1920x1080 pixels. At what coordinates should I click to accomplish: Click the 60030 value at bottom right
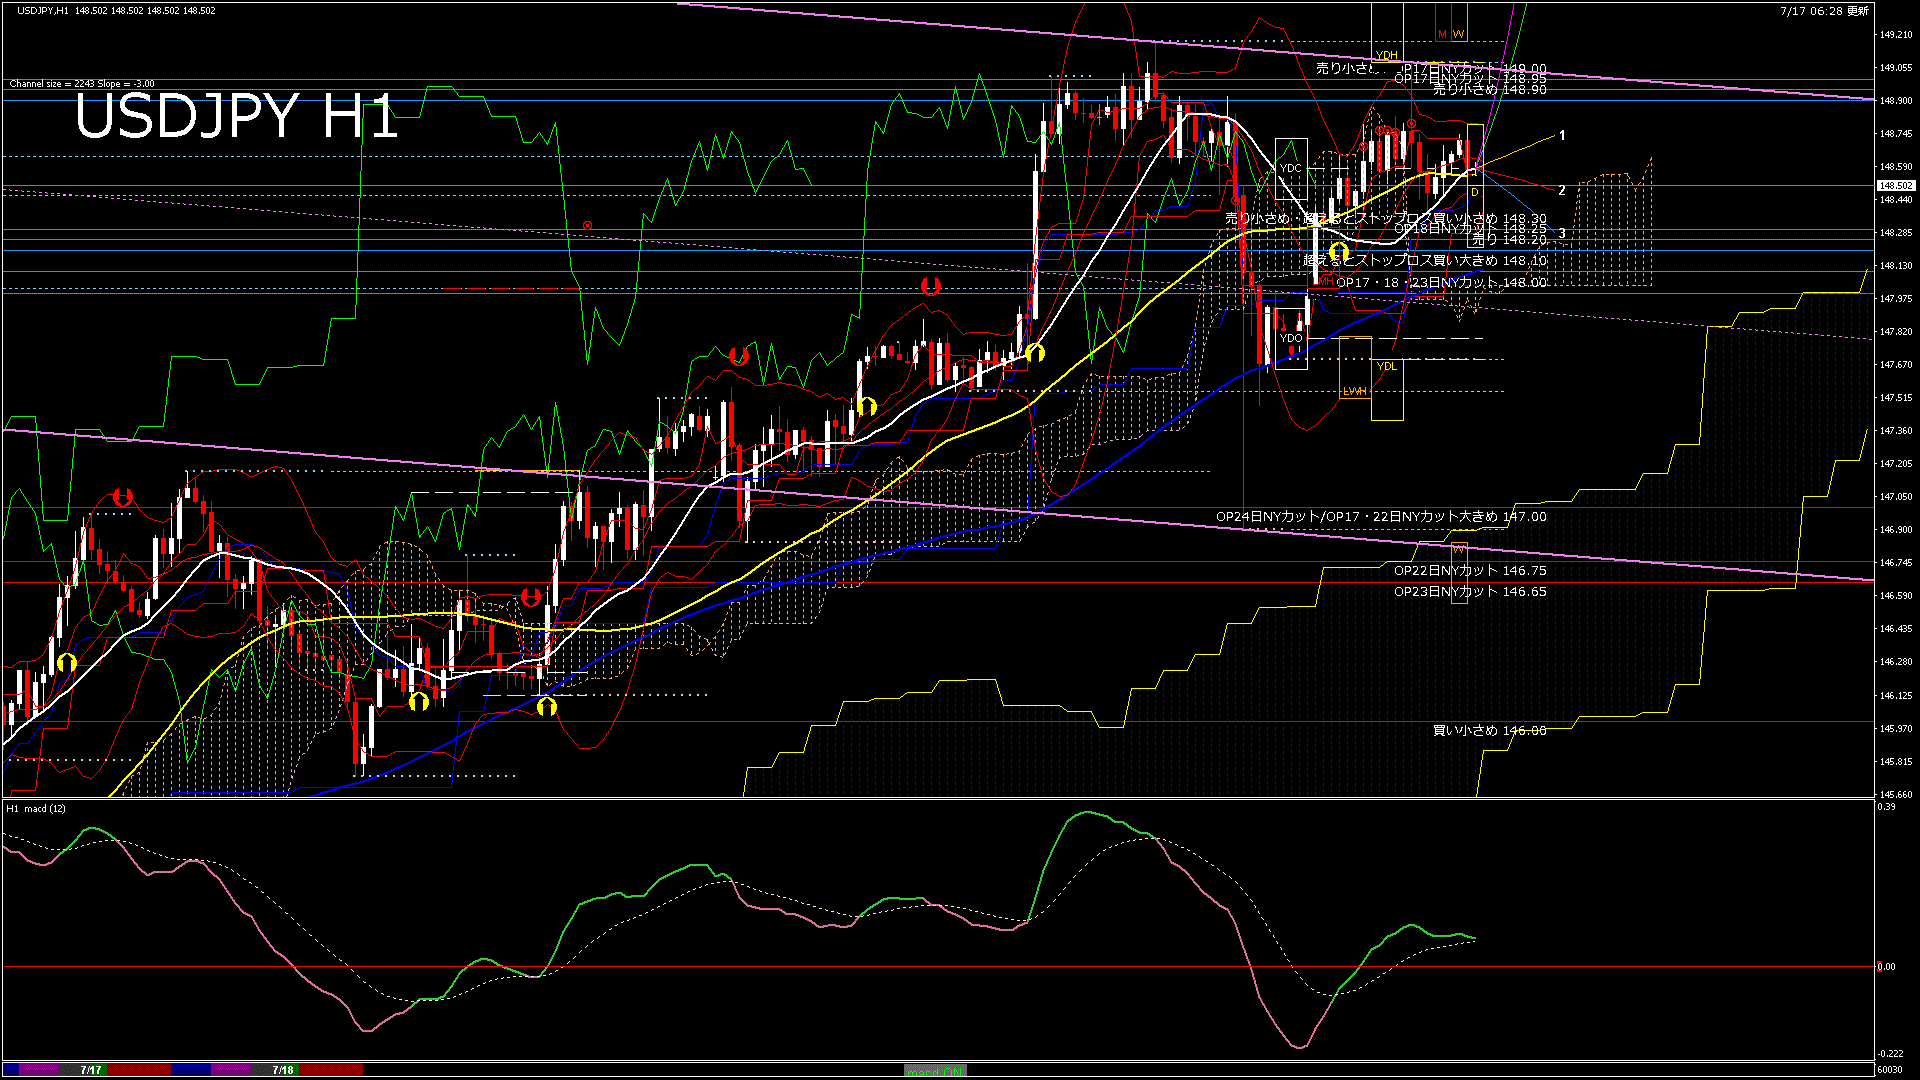[1890, 1070]
